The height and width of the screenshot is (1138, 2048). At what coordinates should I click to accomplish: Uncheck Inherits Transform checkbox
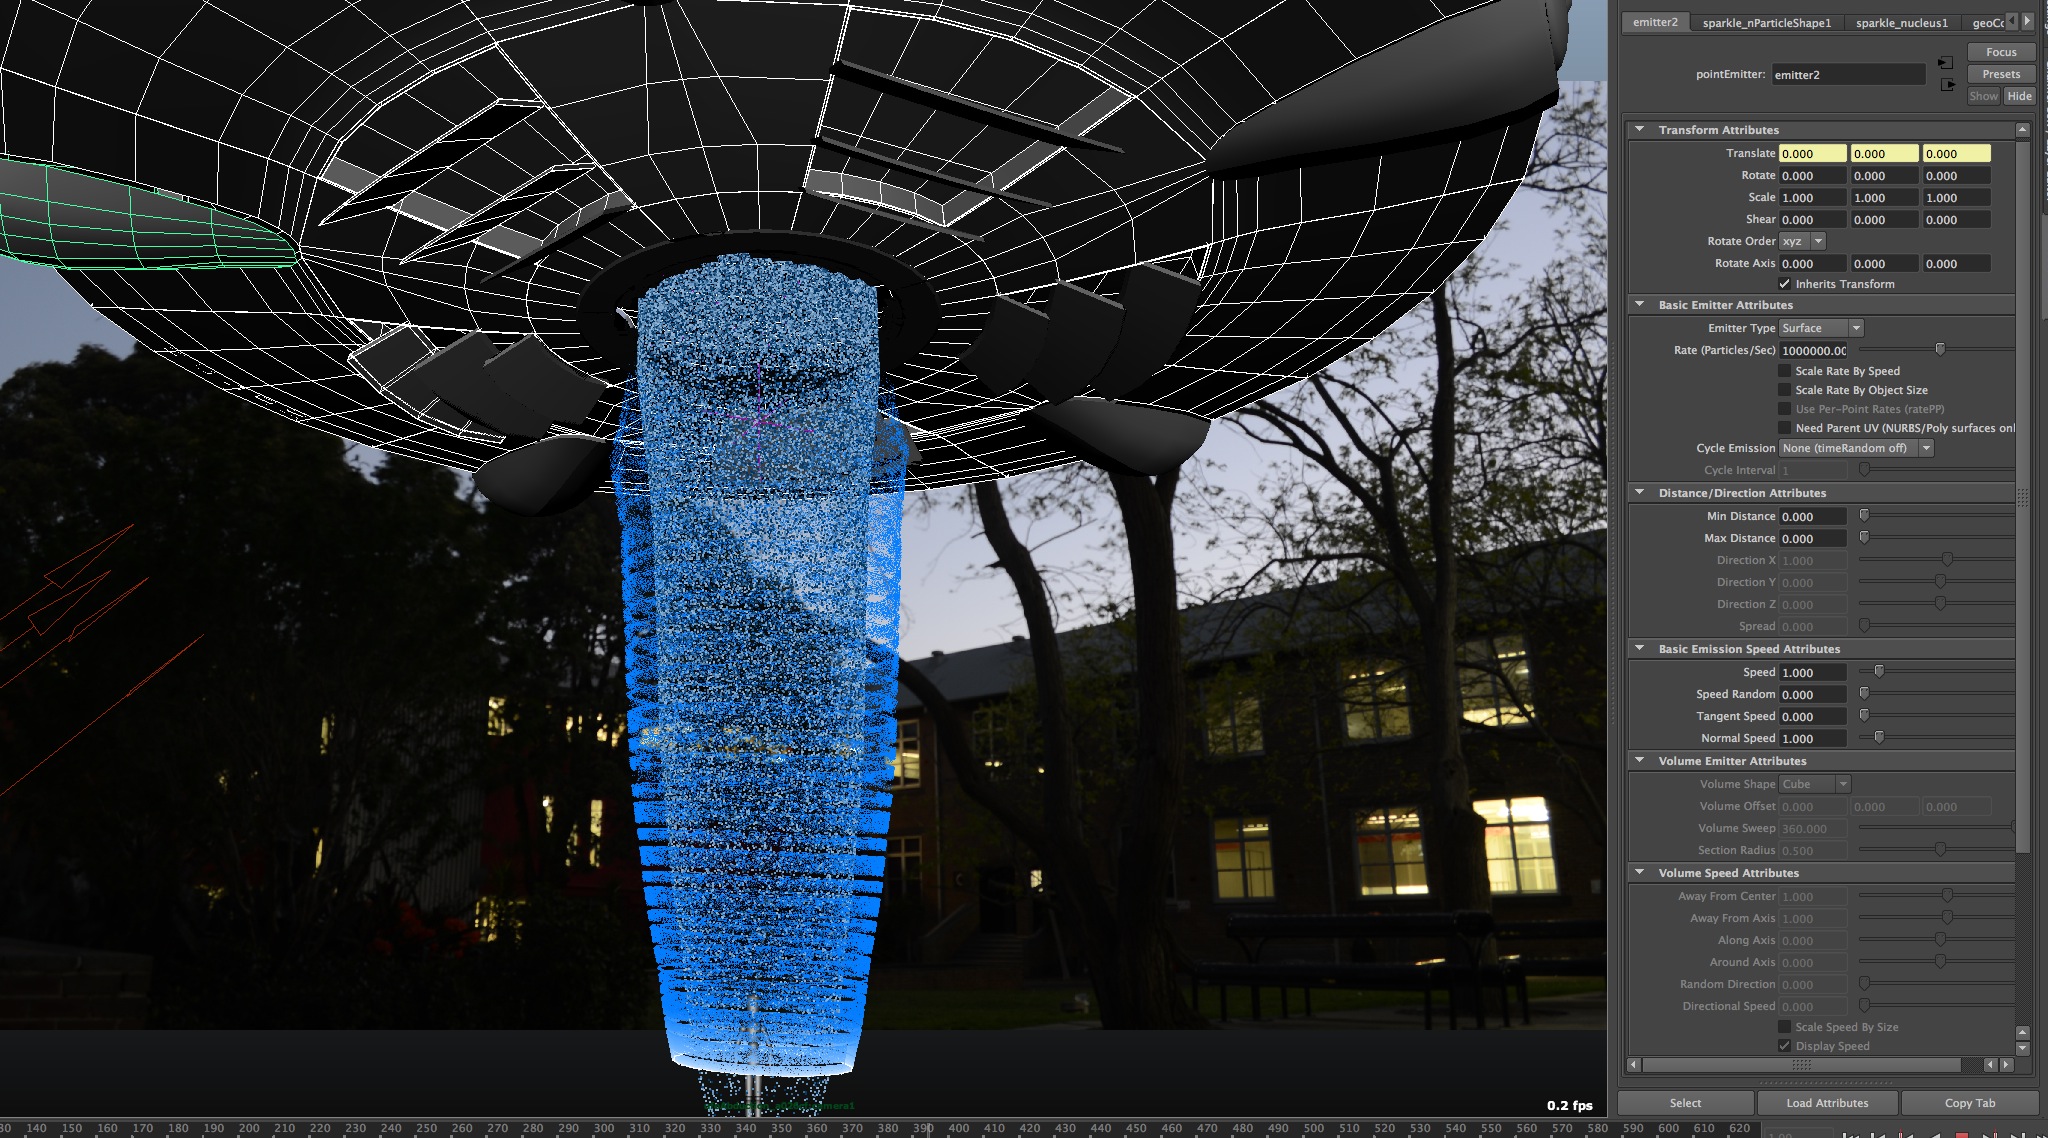click(1784, 284)
